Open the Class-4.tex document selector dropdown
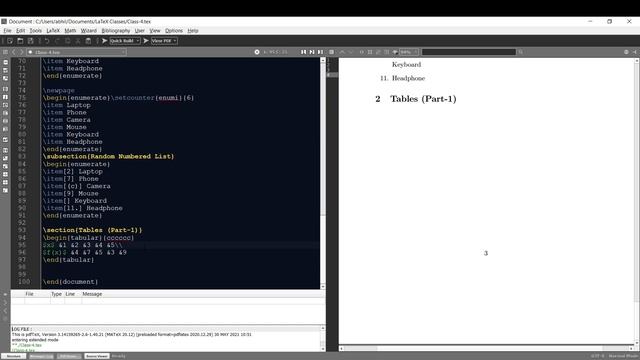Screen dimensions: 640x360 tap(77, 52)
